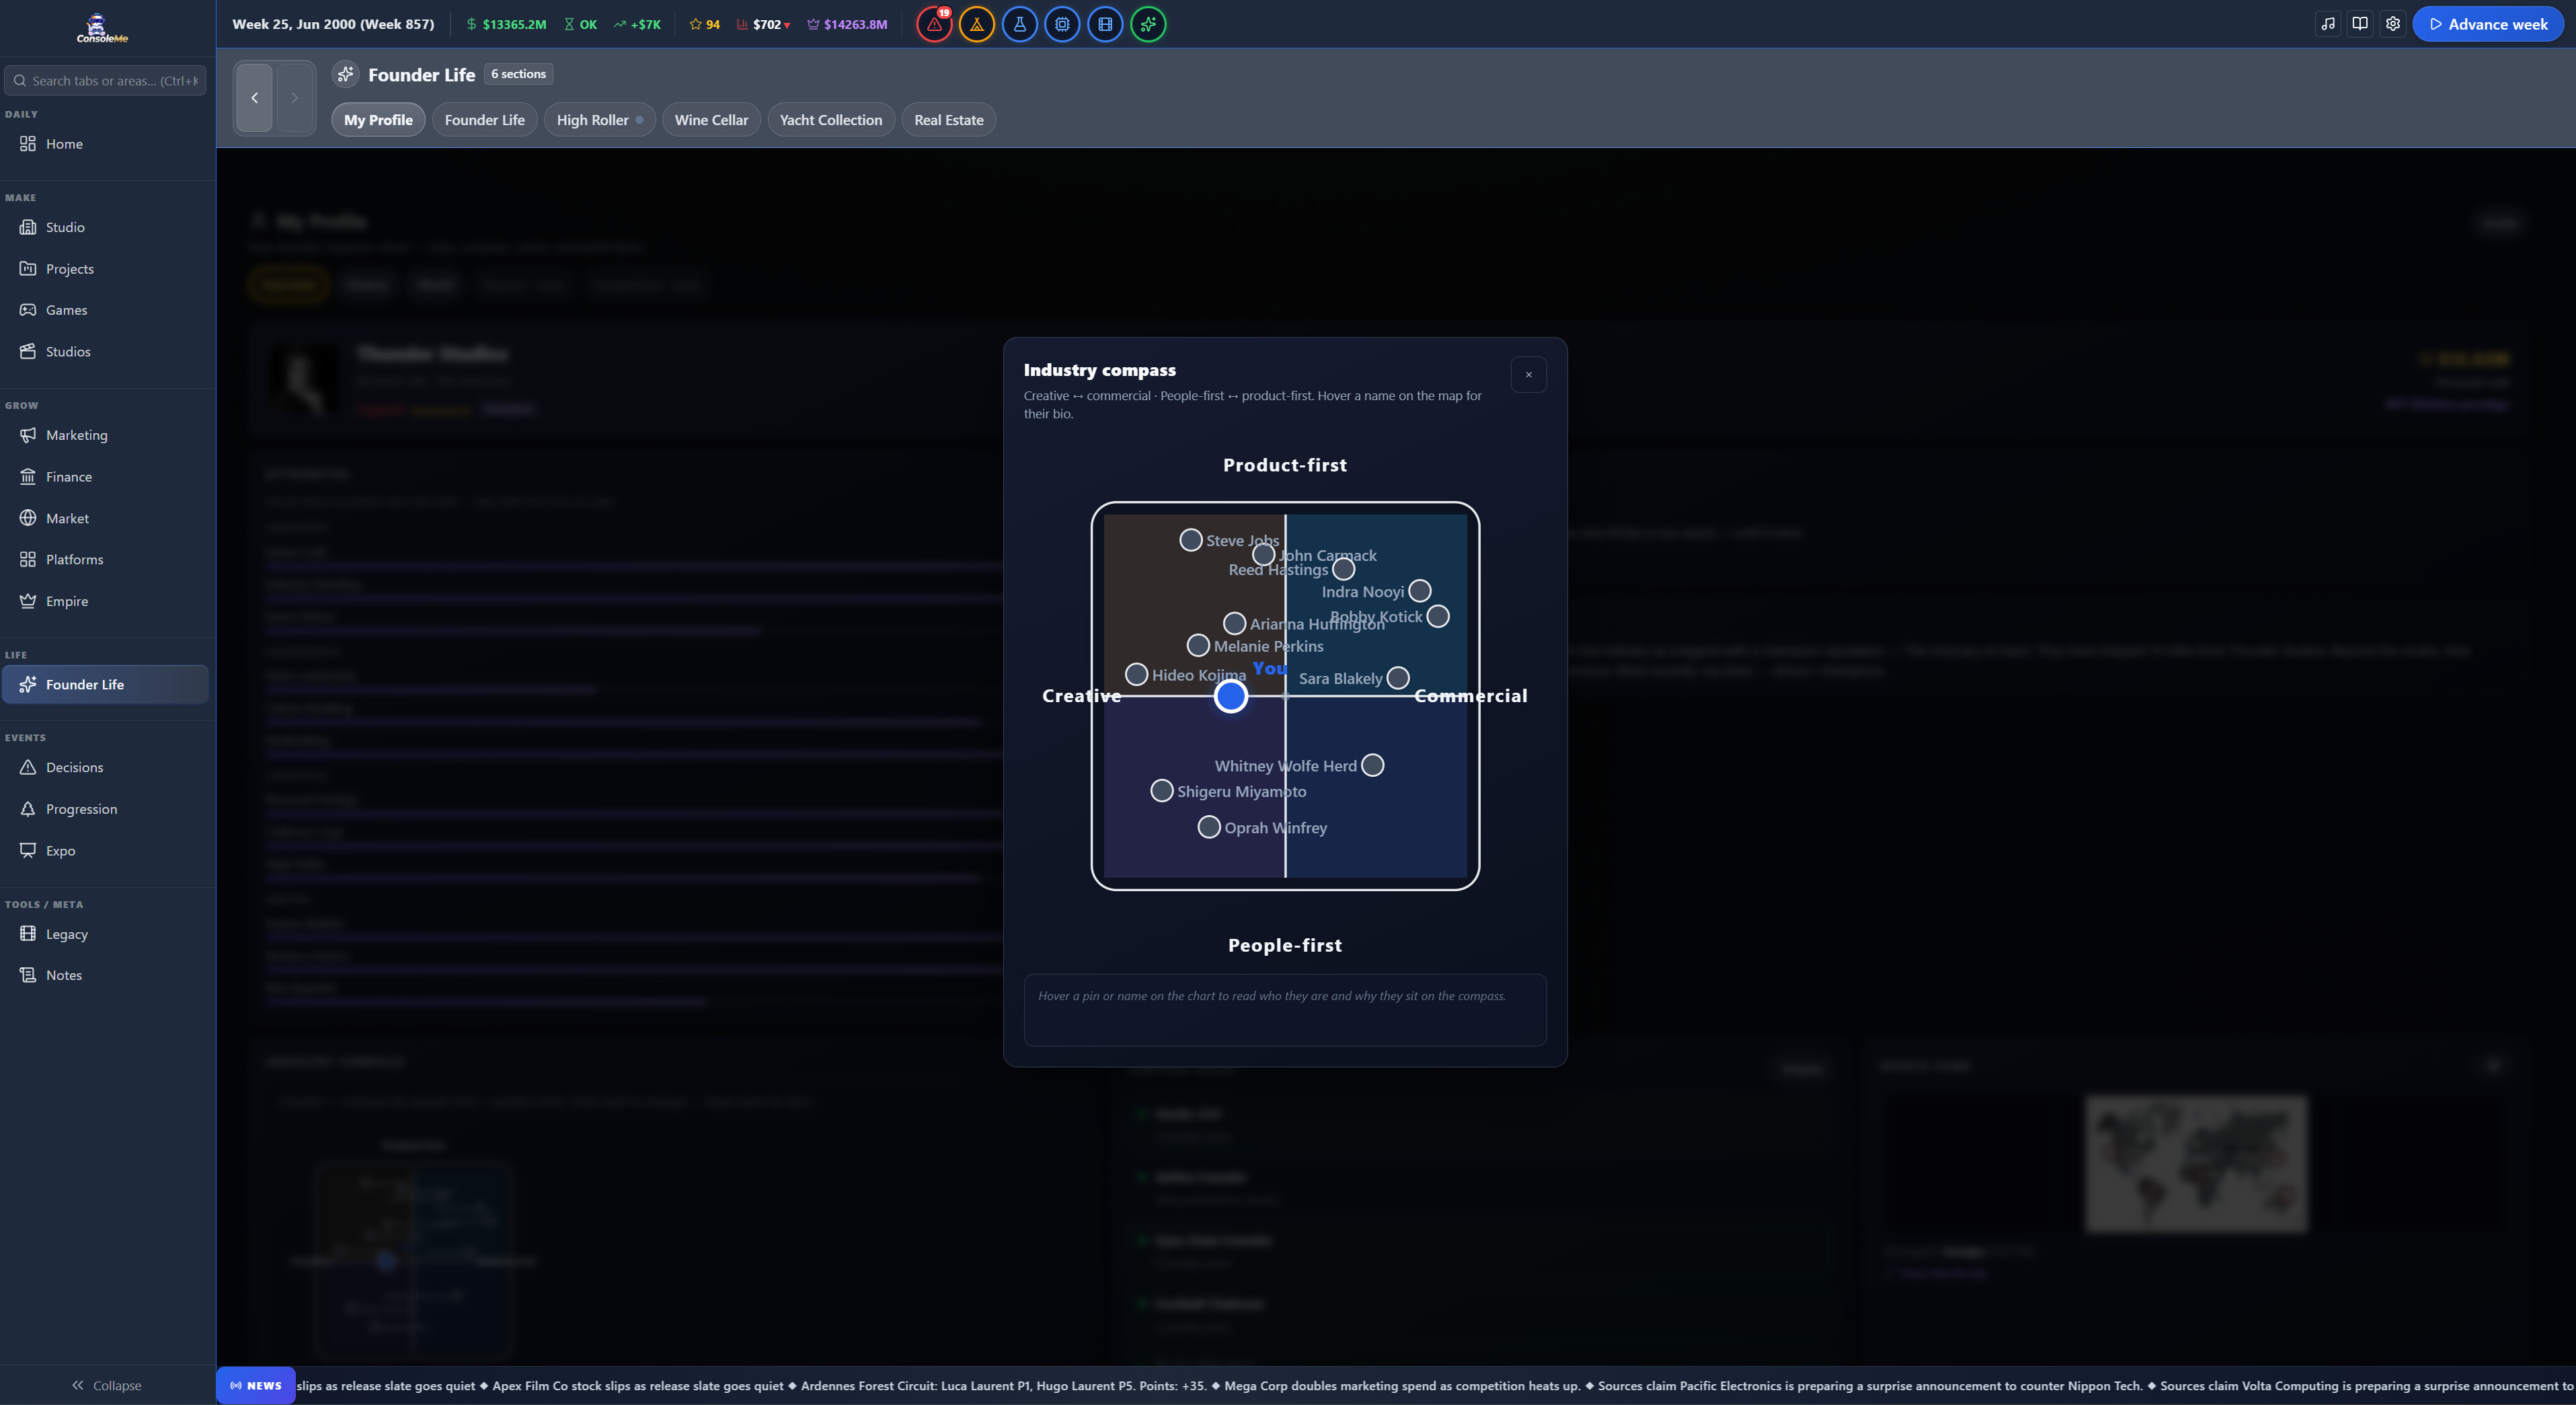
Task: Click the blue You pin on compass
Action: pos(1231,696)
